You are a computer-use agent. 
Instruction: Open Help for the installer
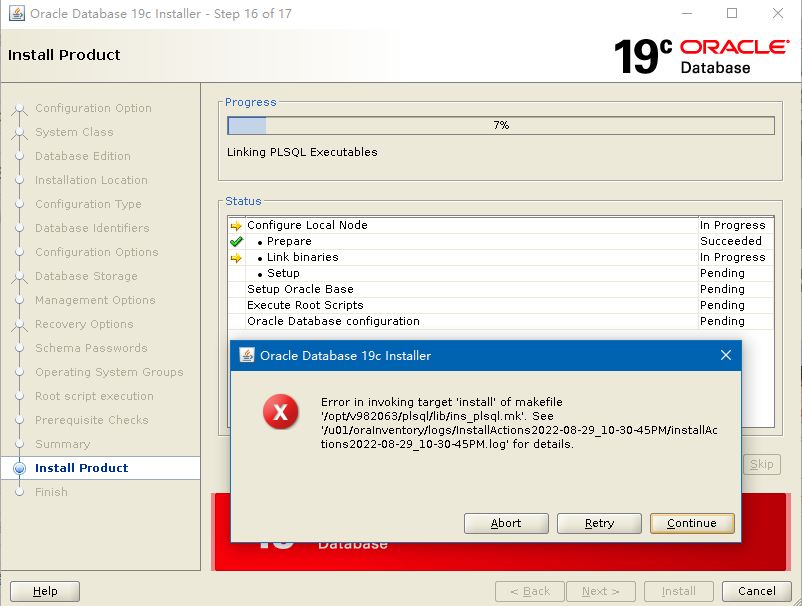(x=45, y=591)
